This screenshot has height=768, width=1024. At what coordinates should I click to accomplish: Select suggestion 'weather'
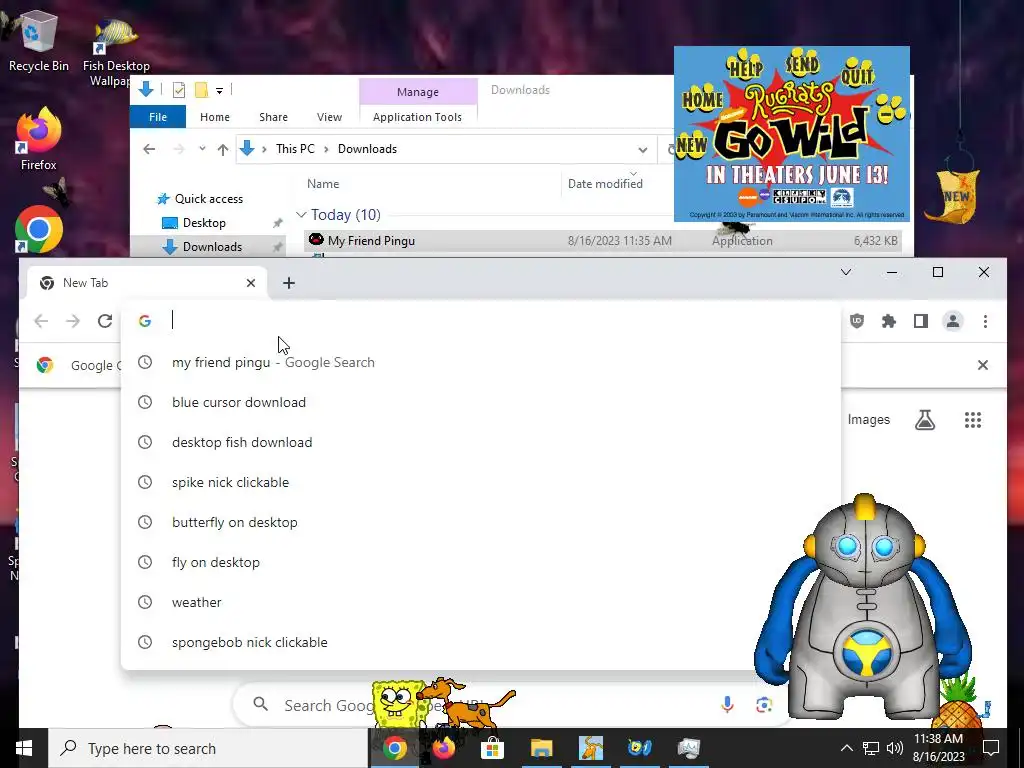point(481,602)
